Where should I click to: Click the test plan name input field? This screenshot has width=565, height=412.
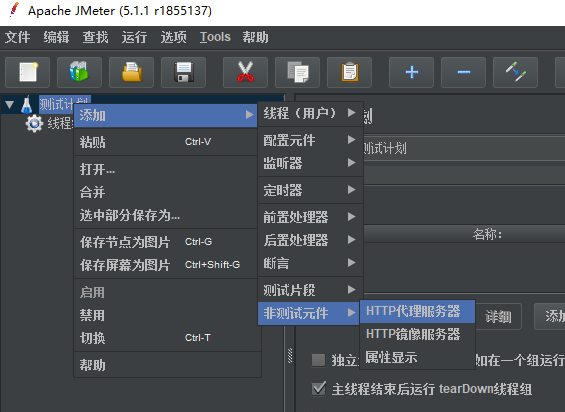[x=464, y=148]
